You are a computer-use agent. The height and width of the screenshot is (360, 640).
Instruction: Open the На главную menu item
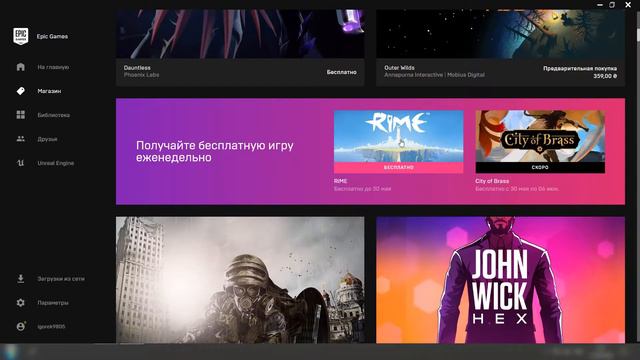[x=53, y=67]
